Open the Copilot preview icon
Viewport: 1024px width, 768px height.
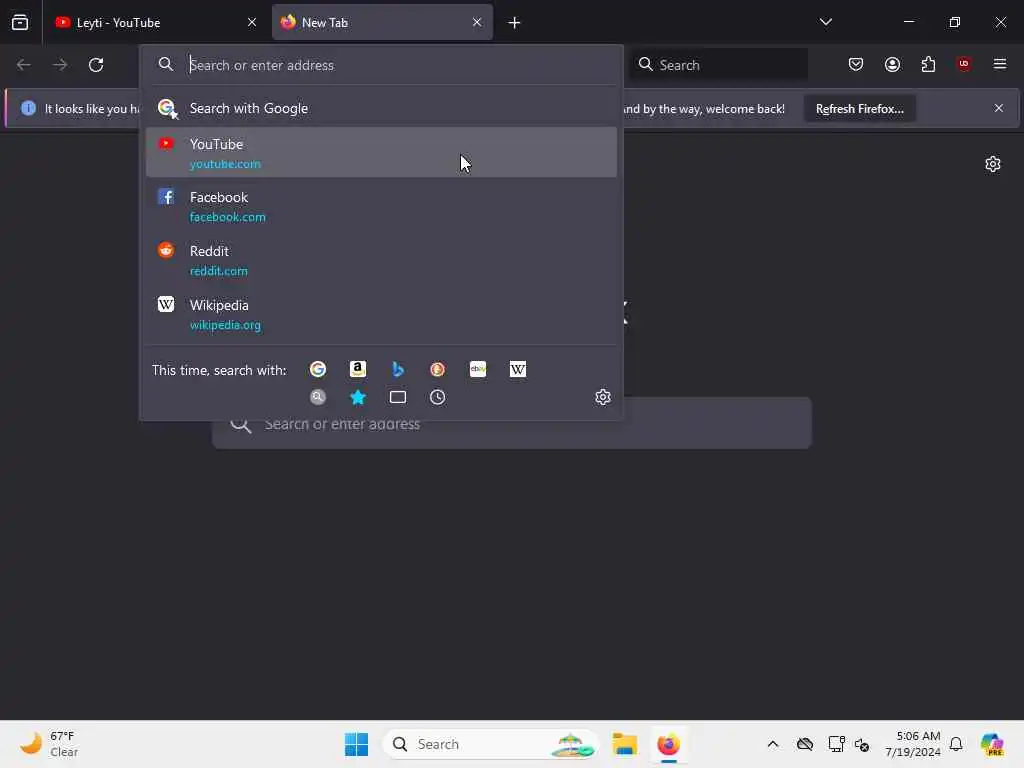[992, 744]
